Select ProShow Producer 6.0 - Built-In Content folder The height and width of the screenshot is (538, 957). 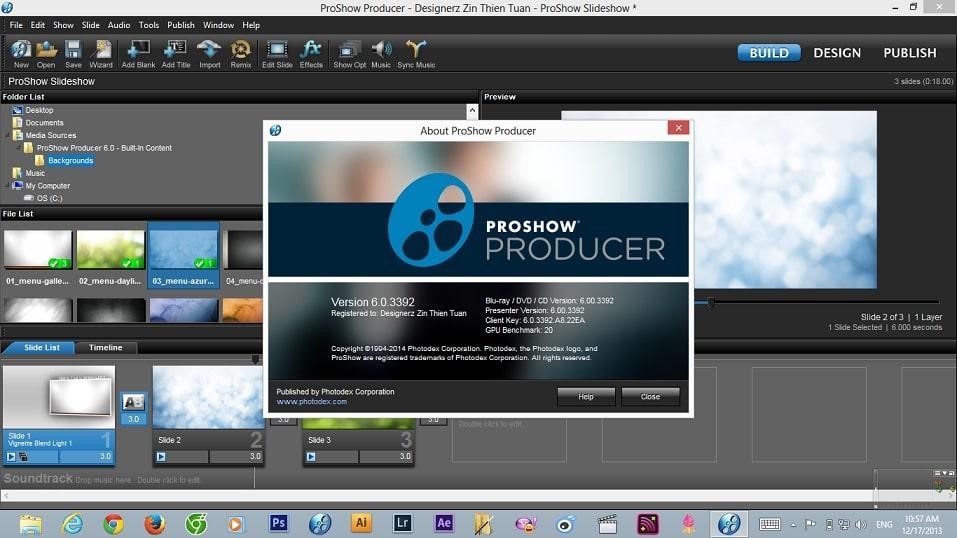[x=104, y=148]
